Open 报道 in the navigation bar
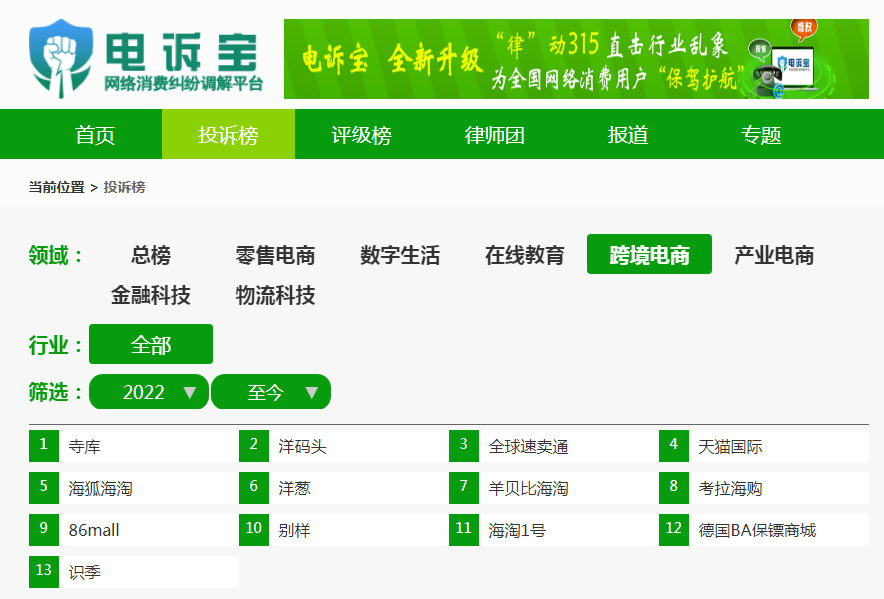The width and height of the screenshot is (884, 599). pos(627,135)
